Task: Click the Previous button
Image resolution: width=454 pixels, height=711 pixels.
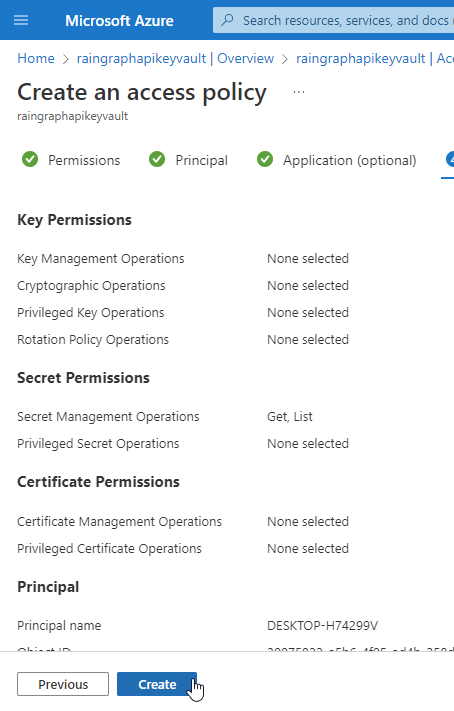Action: click(63, 684)
